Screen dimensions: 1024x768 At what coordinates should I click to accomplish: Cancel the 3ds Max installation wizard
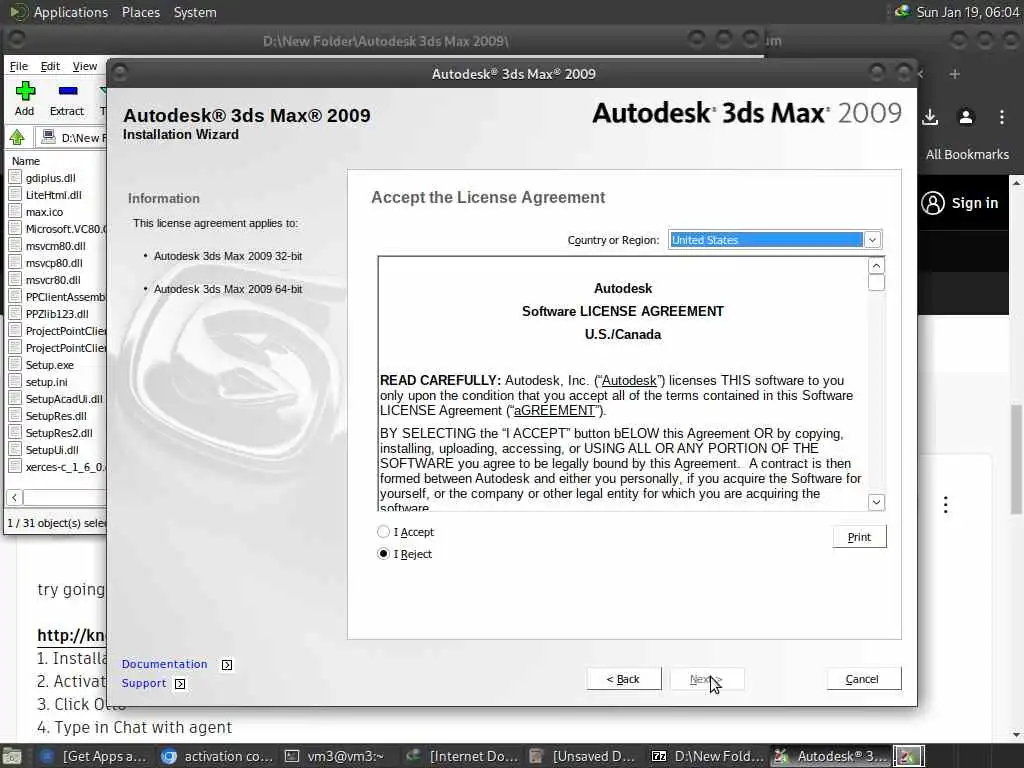coord(863,679)
